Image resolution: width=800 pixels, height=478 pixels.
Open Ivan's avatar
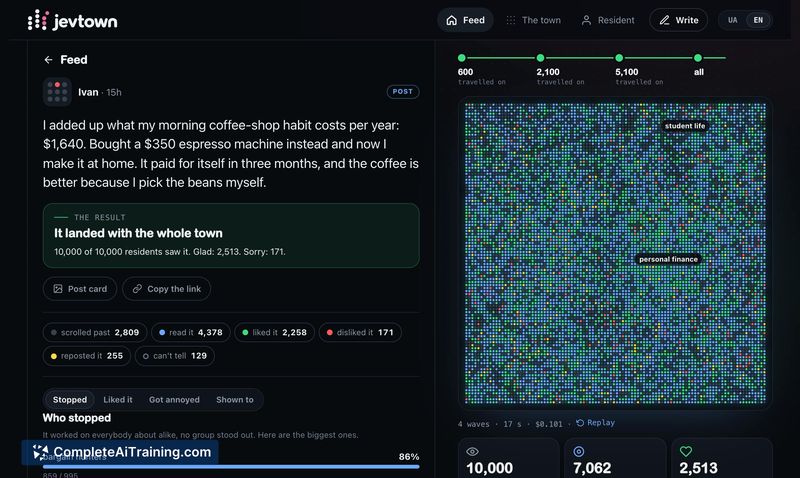57,92
